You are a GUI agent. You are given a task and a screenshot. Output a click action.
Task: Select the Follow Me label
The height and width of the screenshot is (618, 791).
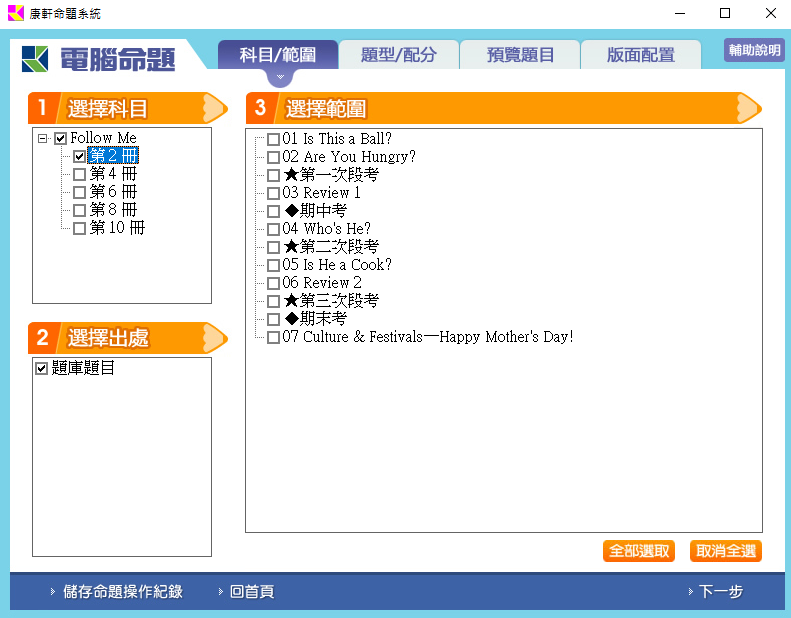(103, 138)
